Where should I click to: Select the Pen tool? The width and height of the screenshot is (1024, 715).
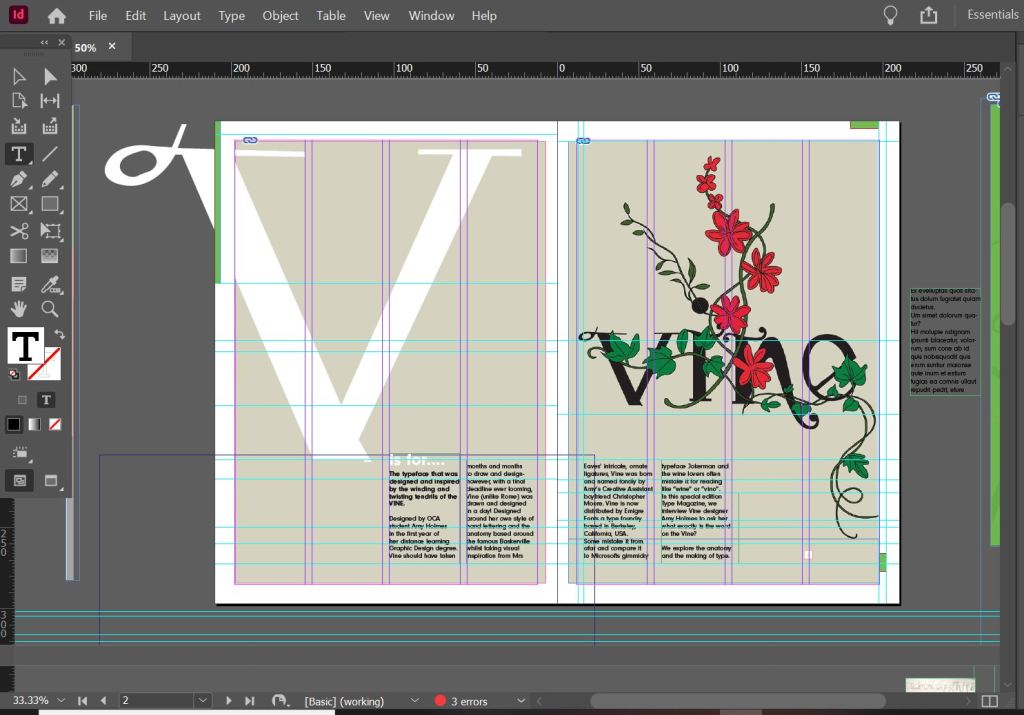tap(18, 179)
